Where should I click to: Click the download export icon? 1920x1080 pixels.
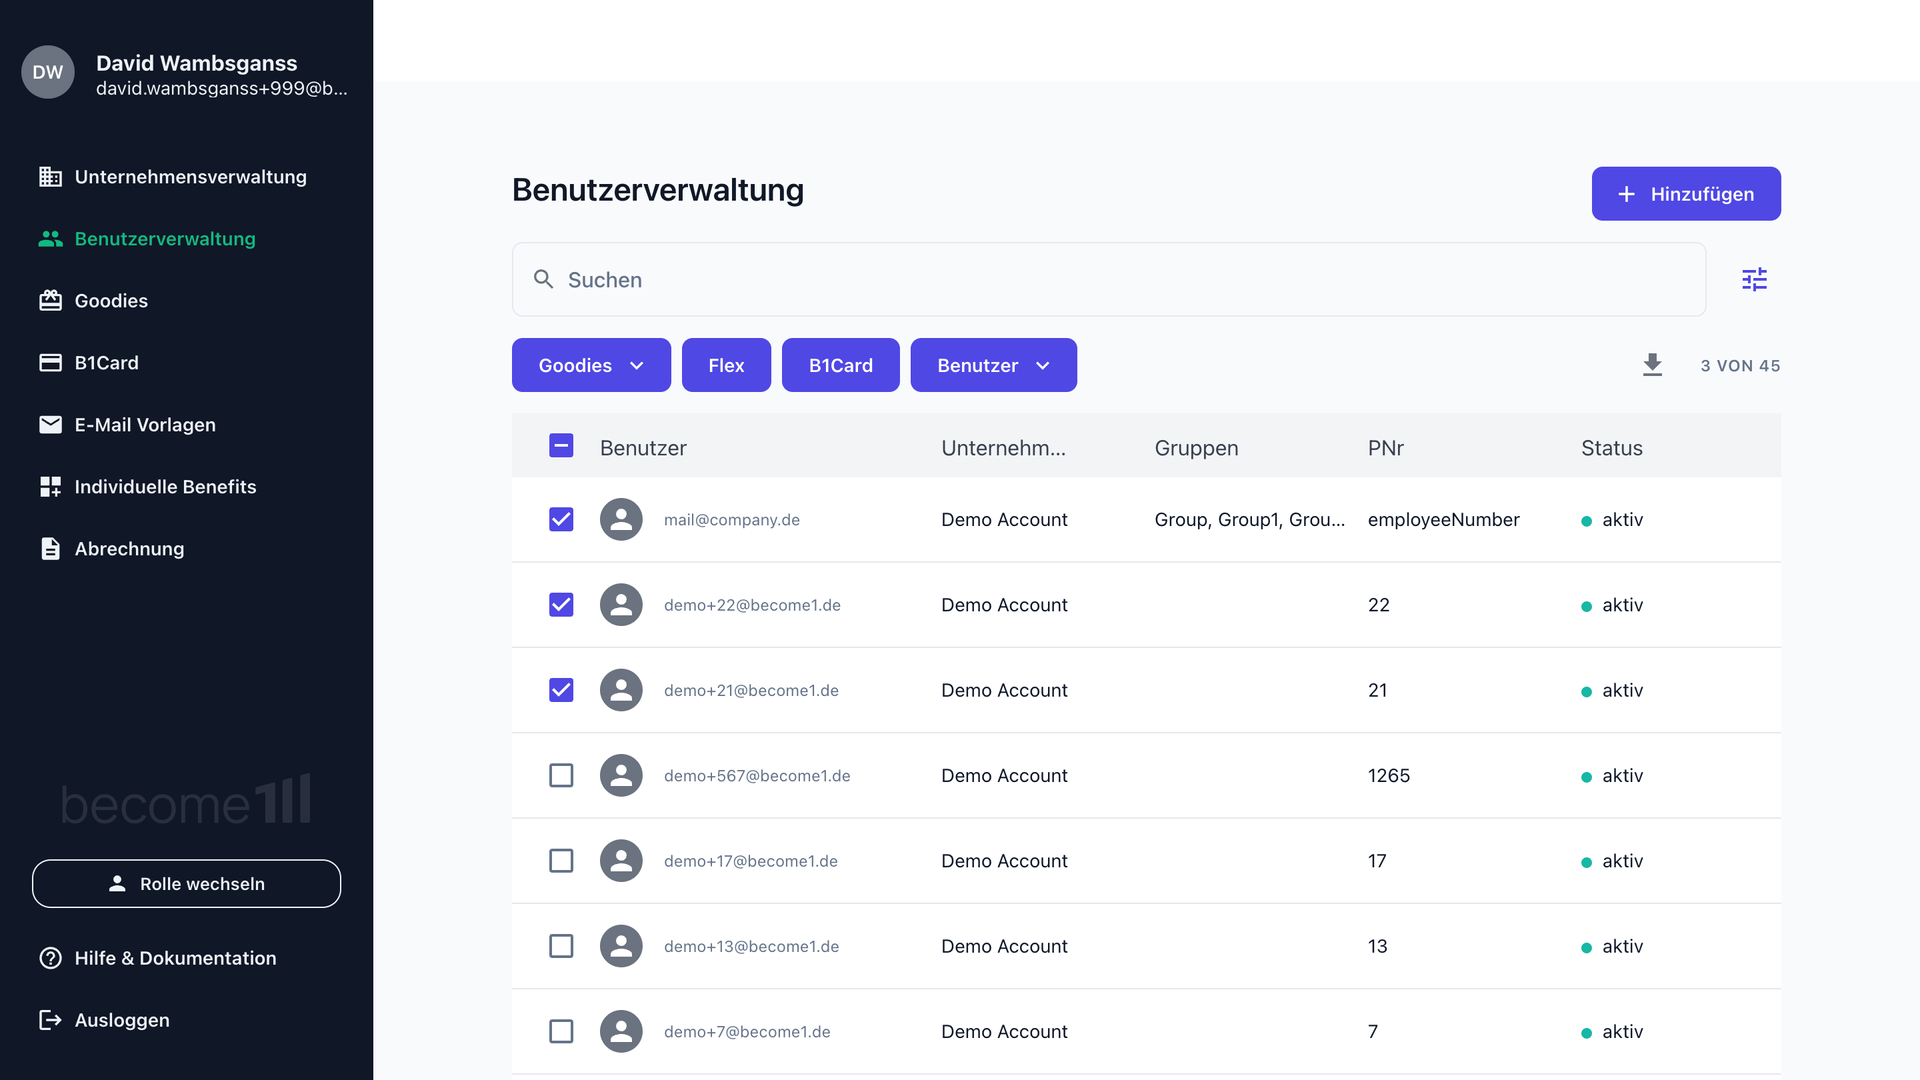coord(1652,365)
